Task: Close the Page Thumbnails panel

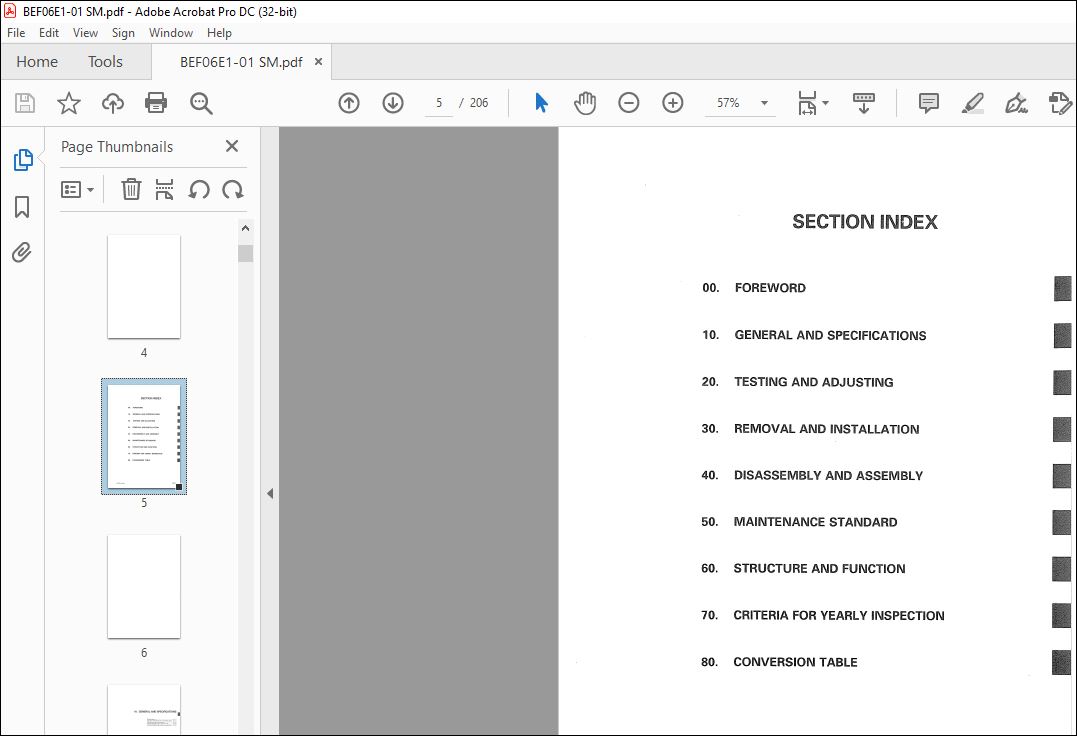Action: tap(232, 146)
